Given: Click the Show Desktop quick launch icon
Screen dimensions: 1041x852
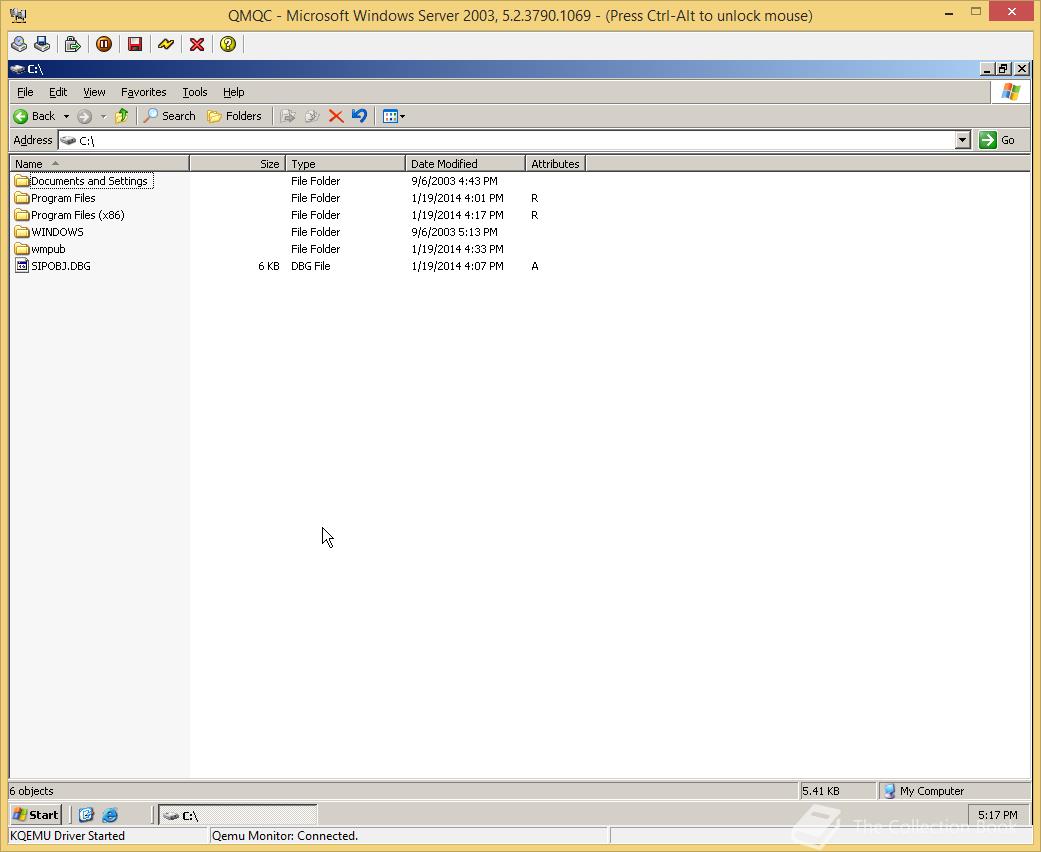Looking at the screenshot, I should pos(86,815).
